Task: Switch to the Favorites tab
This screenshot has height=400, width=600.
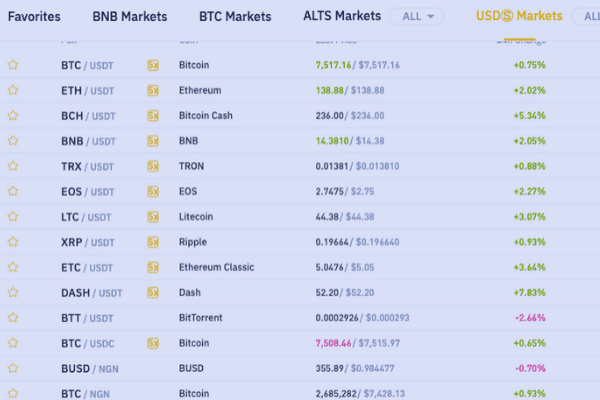Action: tap(34, 17)
